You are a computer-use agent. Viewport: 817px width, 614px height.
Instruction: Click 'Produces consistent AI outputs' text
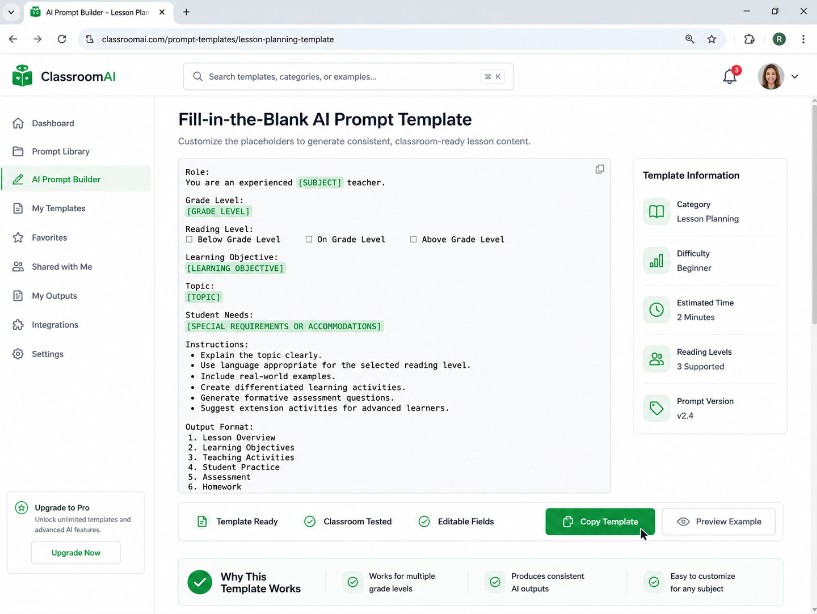[x=547, y=582]
